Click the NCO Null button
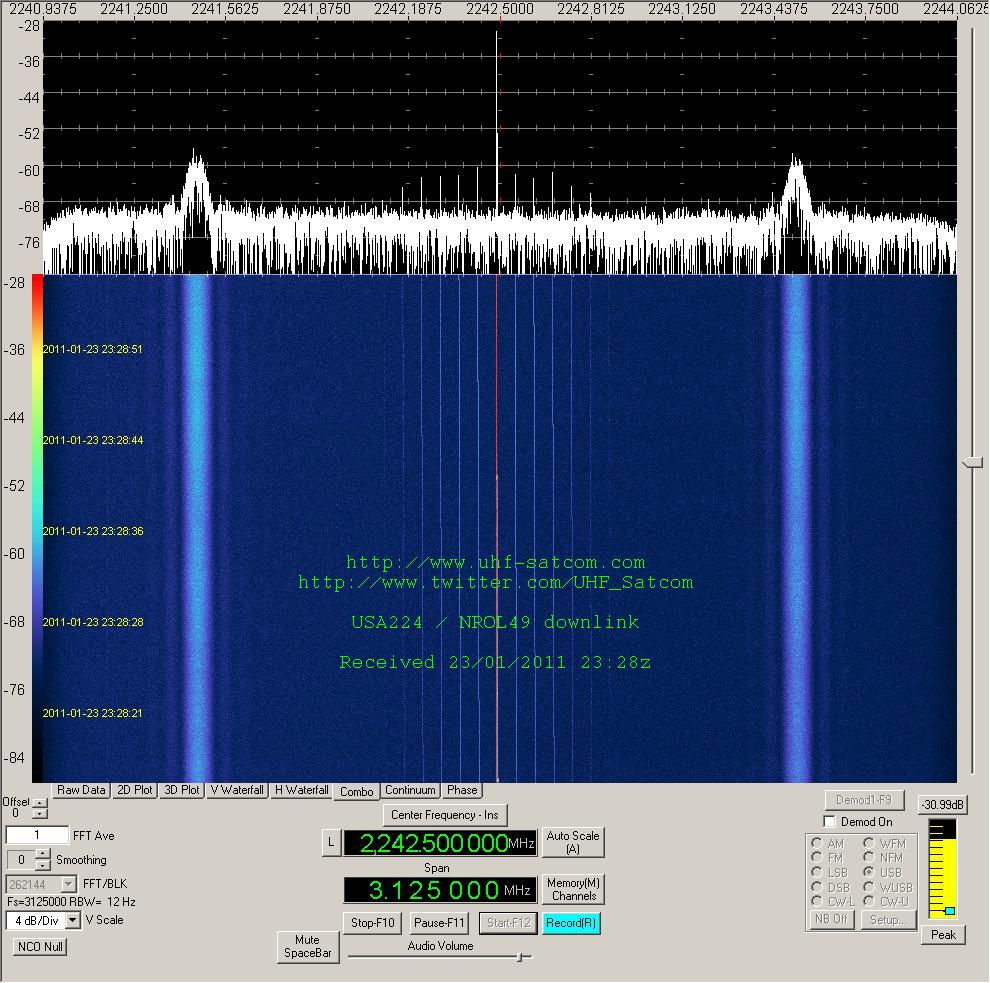This screenshot has height=983, width=990. tap(41, 946)
